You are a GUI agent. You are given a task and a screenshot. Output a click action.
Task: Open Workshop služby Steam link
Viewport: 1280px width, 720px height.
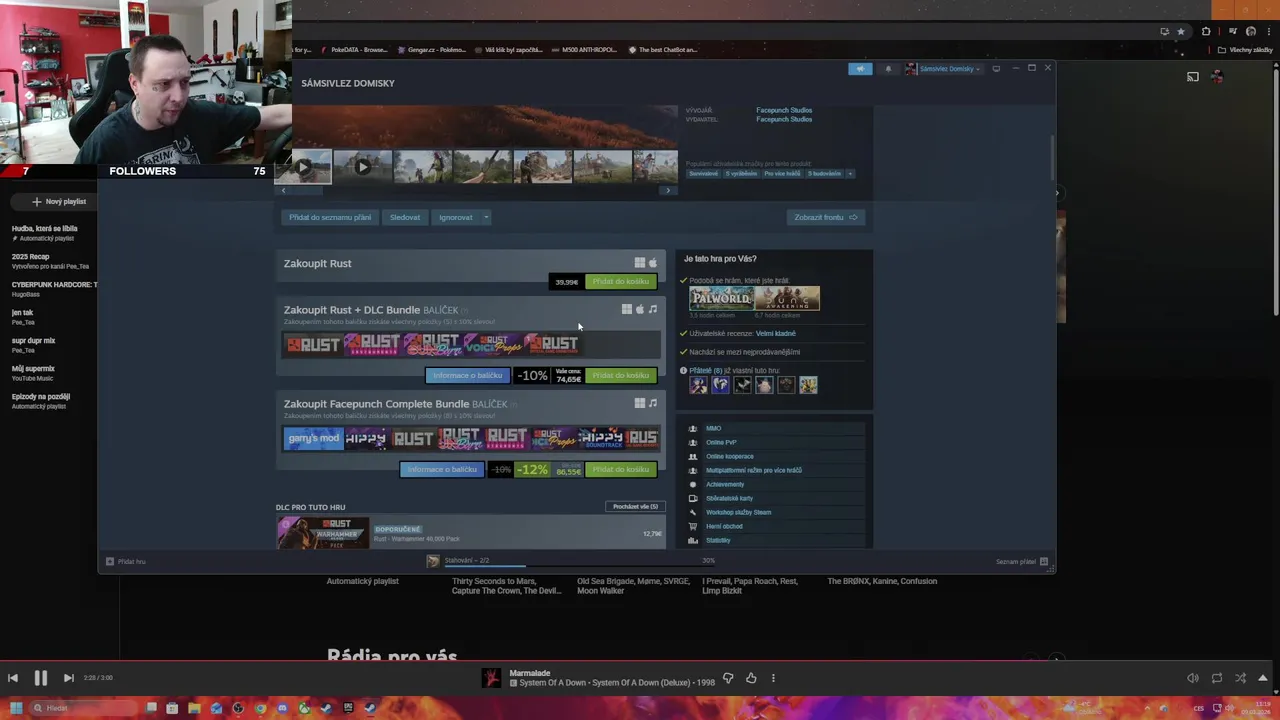(738, 513)
